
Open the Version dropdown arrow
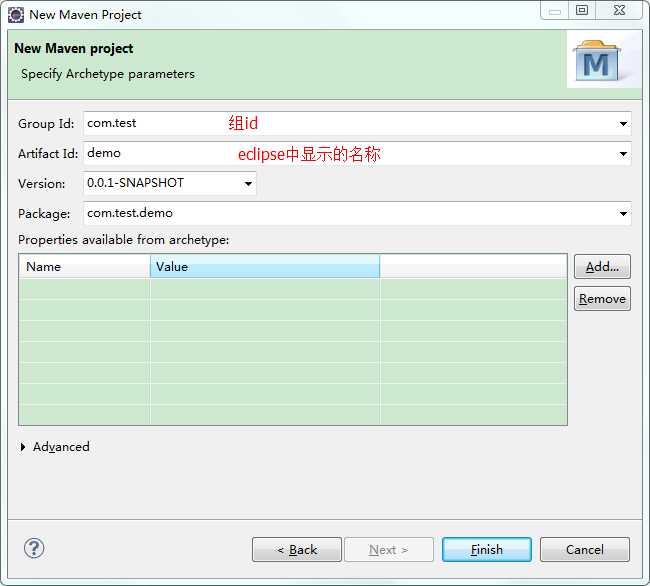pos(248,184)
